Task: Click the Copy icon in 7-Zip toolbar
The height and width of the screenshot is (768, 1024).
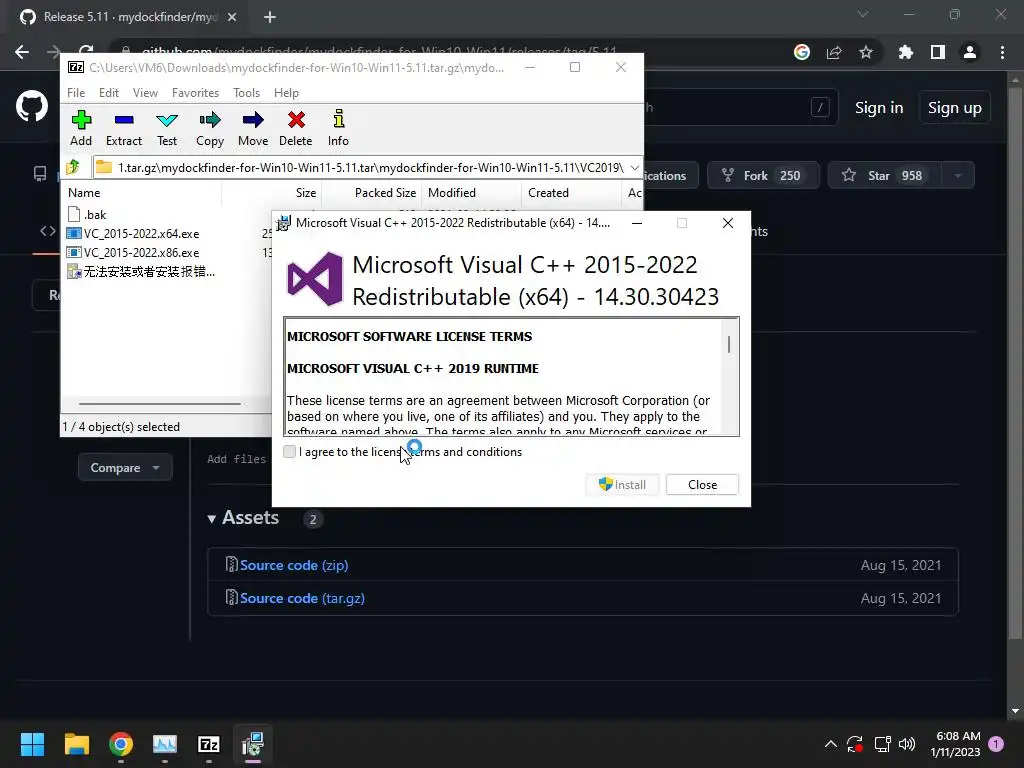Action: [x=210, y=128]
